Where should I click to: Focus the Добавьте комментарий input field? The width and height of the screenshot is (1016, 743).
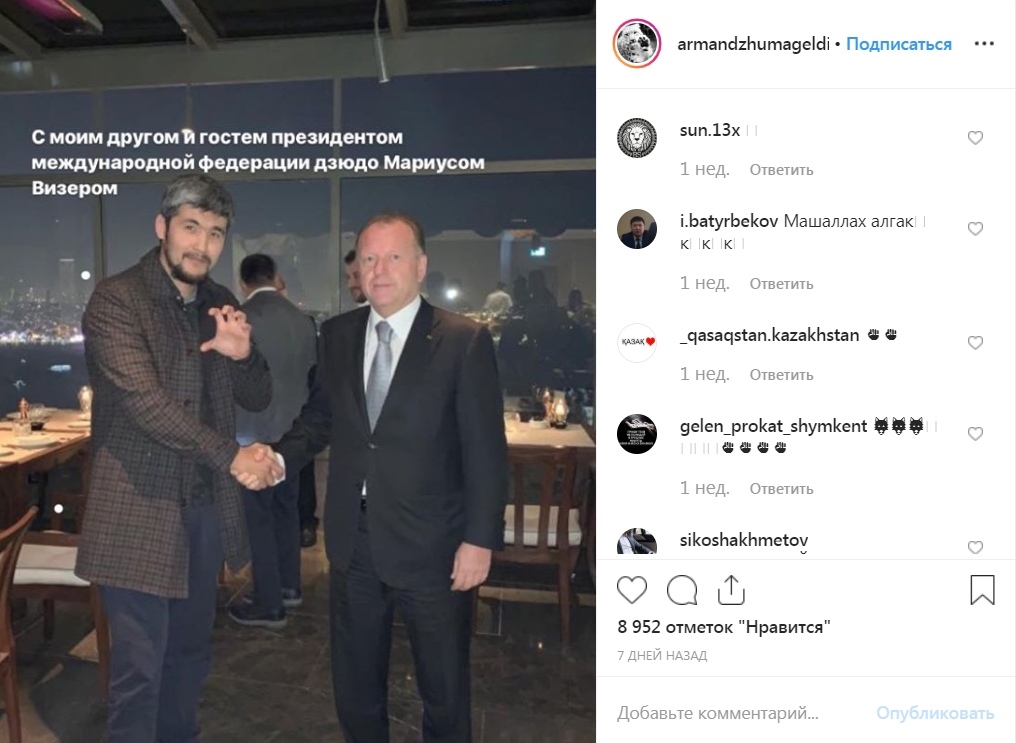(x=739, y=713)
